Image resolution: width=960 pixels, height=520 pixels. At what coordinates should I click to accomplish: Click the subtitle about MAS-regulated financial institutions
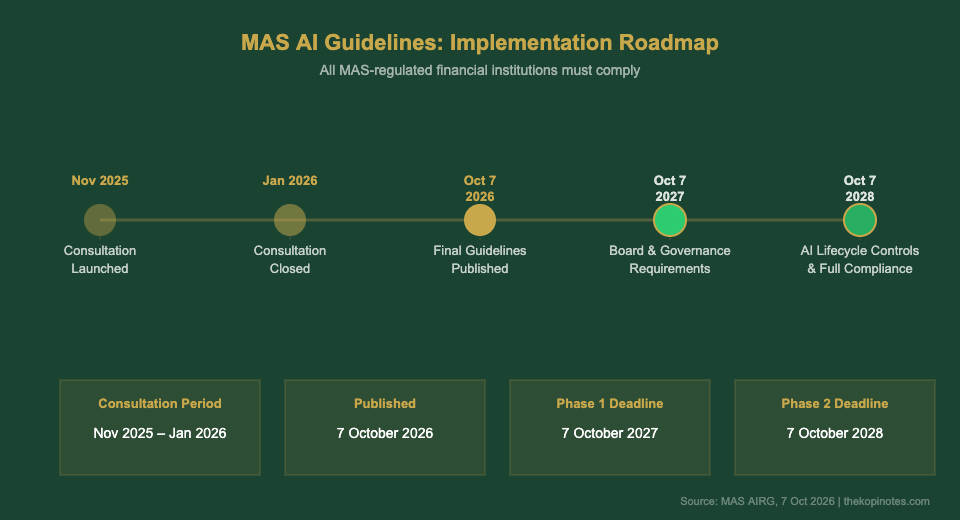(x=480, y=70)
